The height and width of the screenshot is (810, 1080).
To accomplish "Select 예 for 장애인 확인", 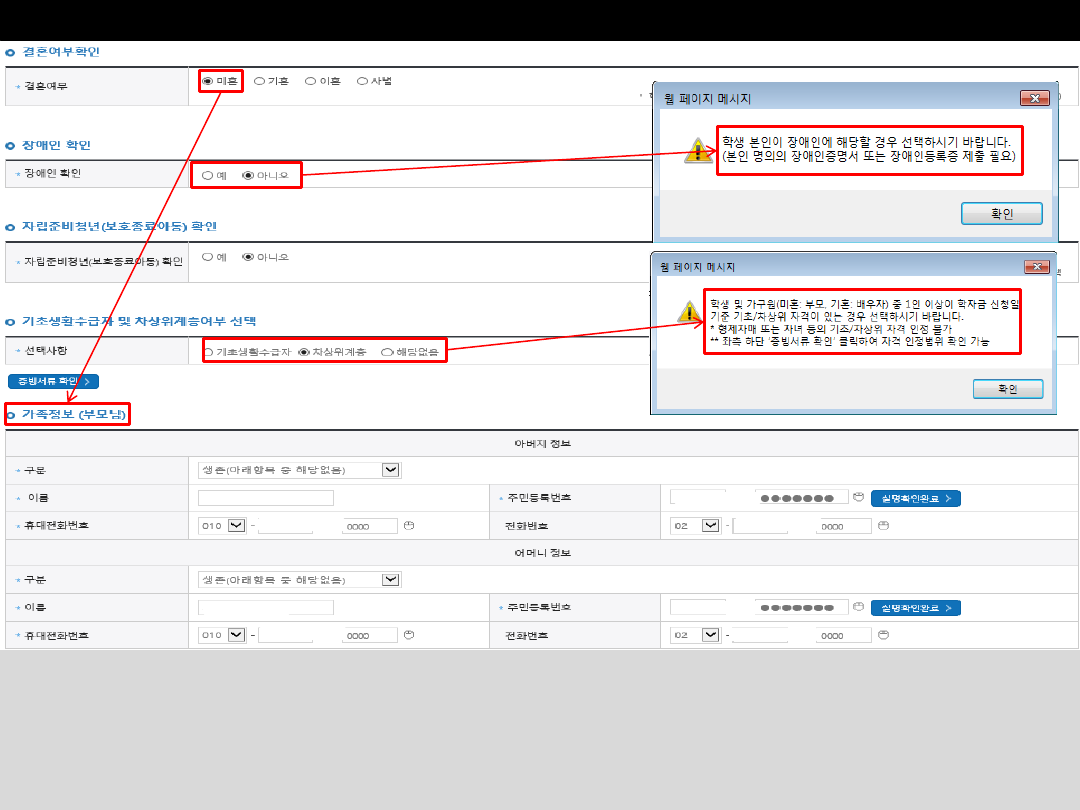I will click(207, 175).
